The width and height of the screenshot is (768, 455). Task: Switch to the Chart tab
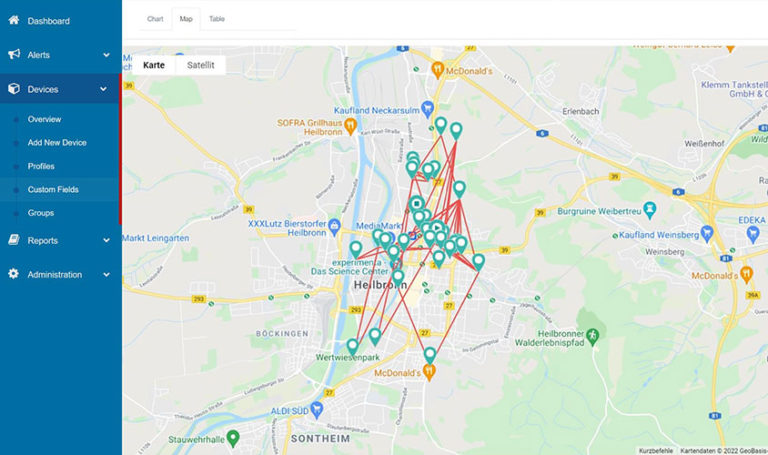(155, 19)
